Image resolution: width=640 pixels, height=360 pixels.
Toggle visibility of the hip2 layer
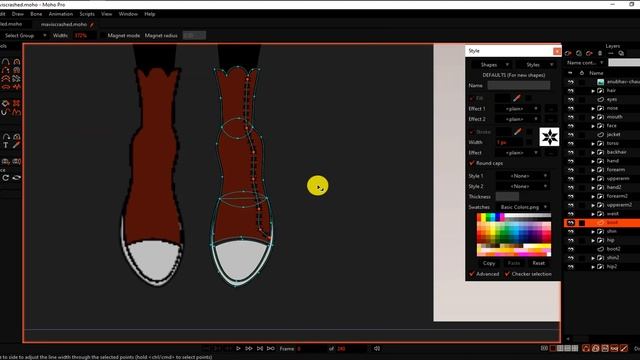[x=571, y=267]
